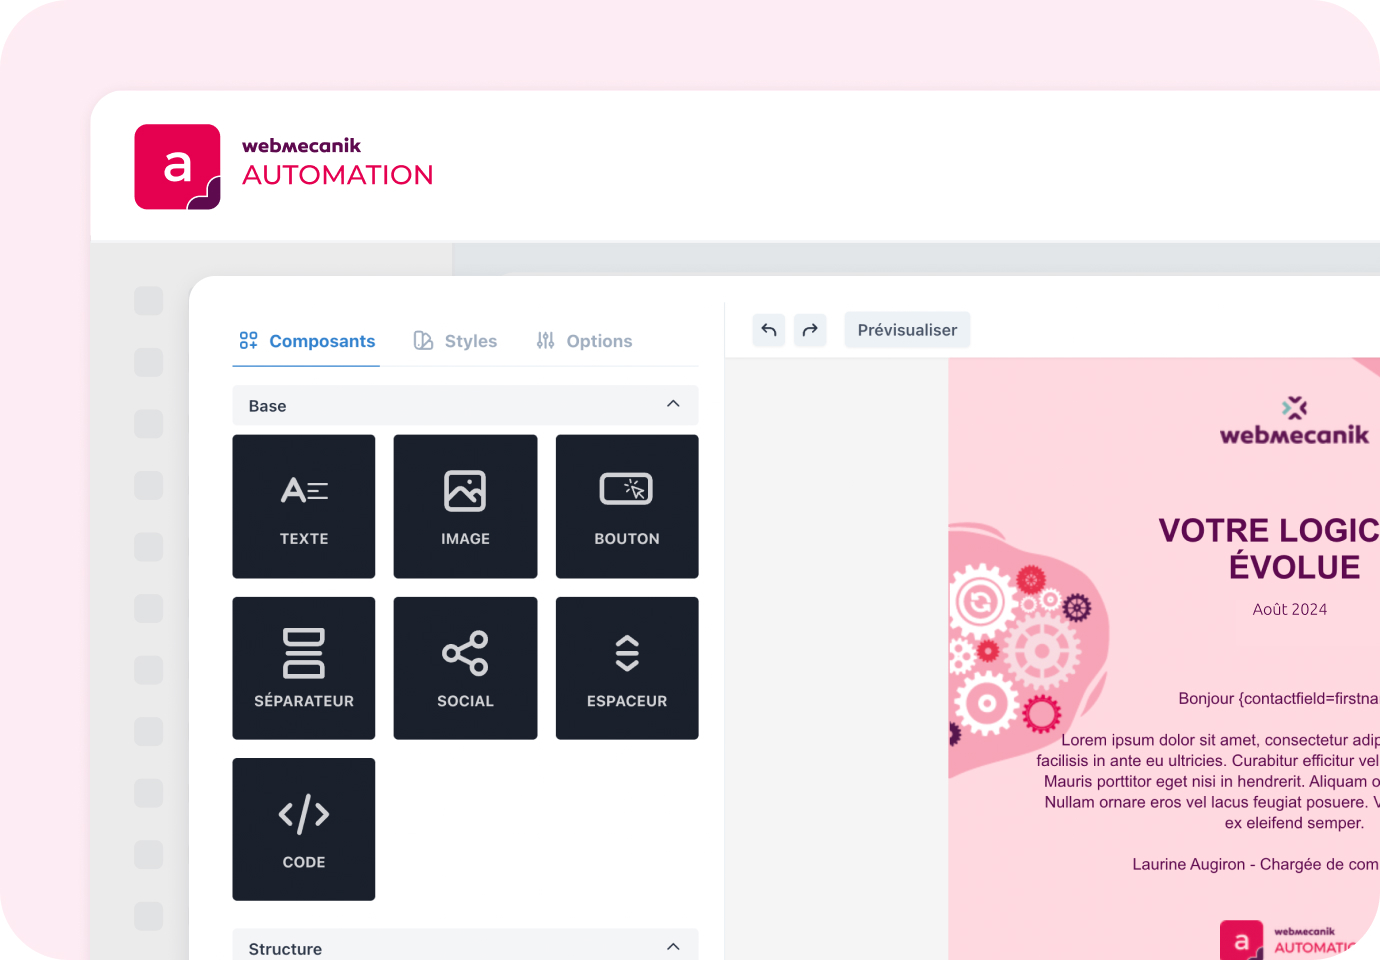The height and width of the screenshot is (960, 1380).
Task: Collapse the Base section chevron
Action: tap(673, 404)
